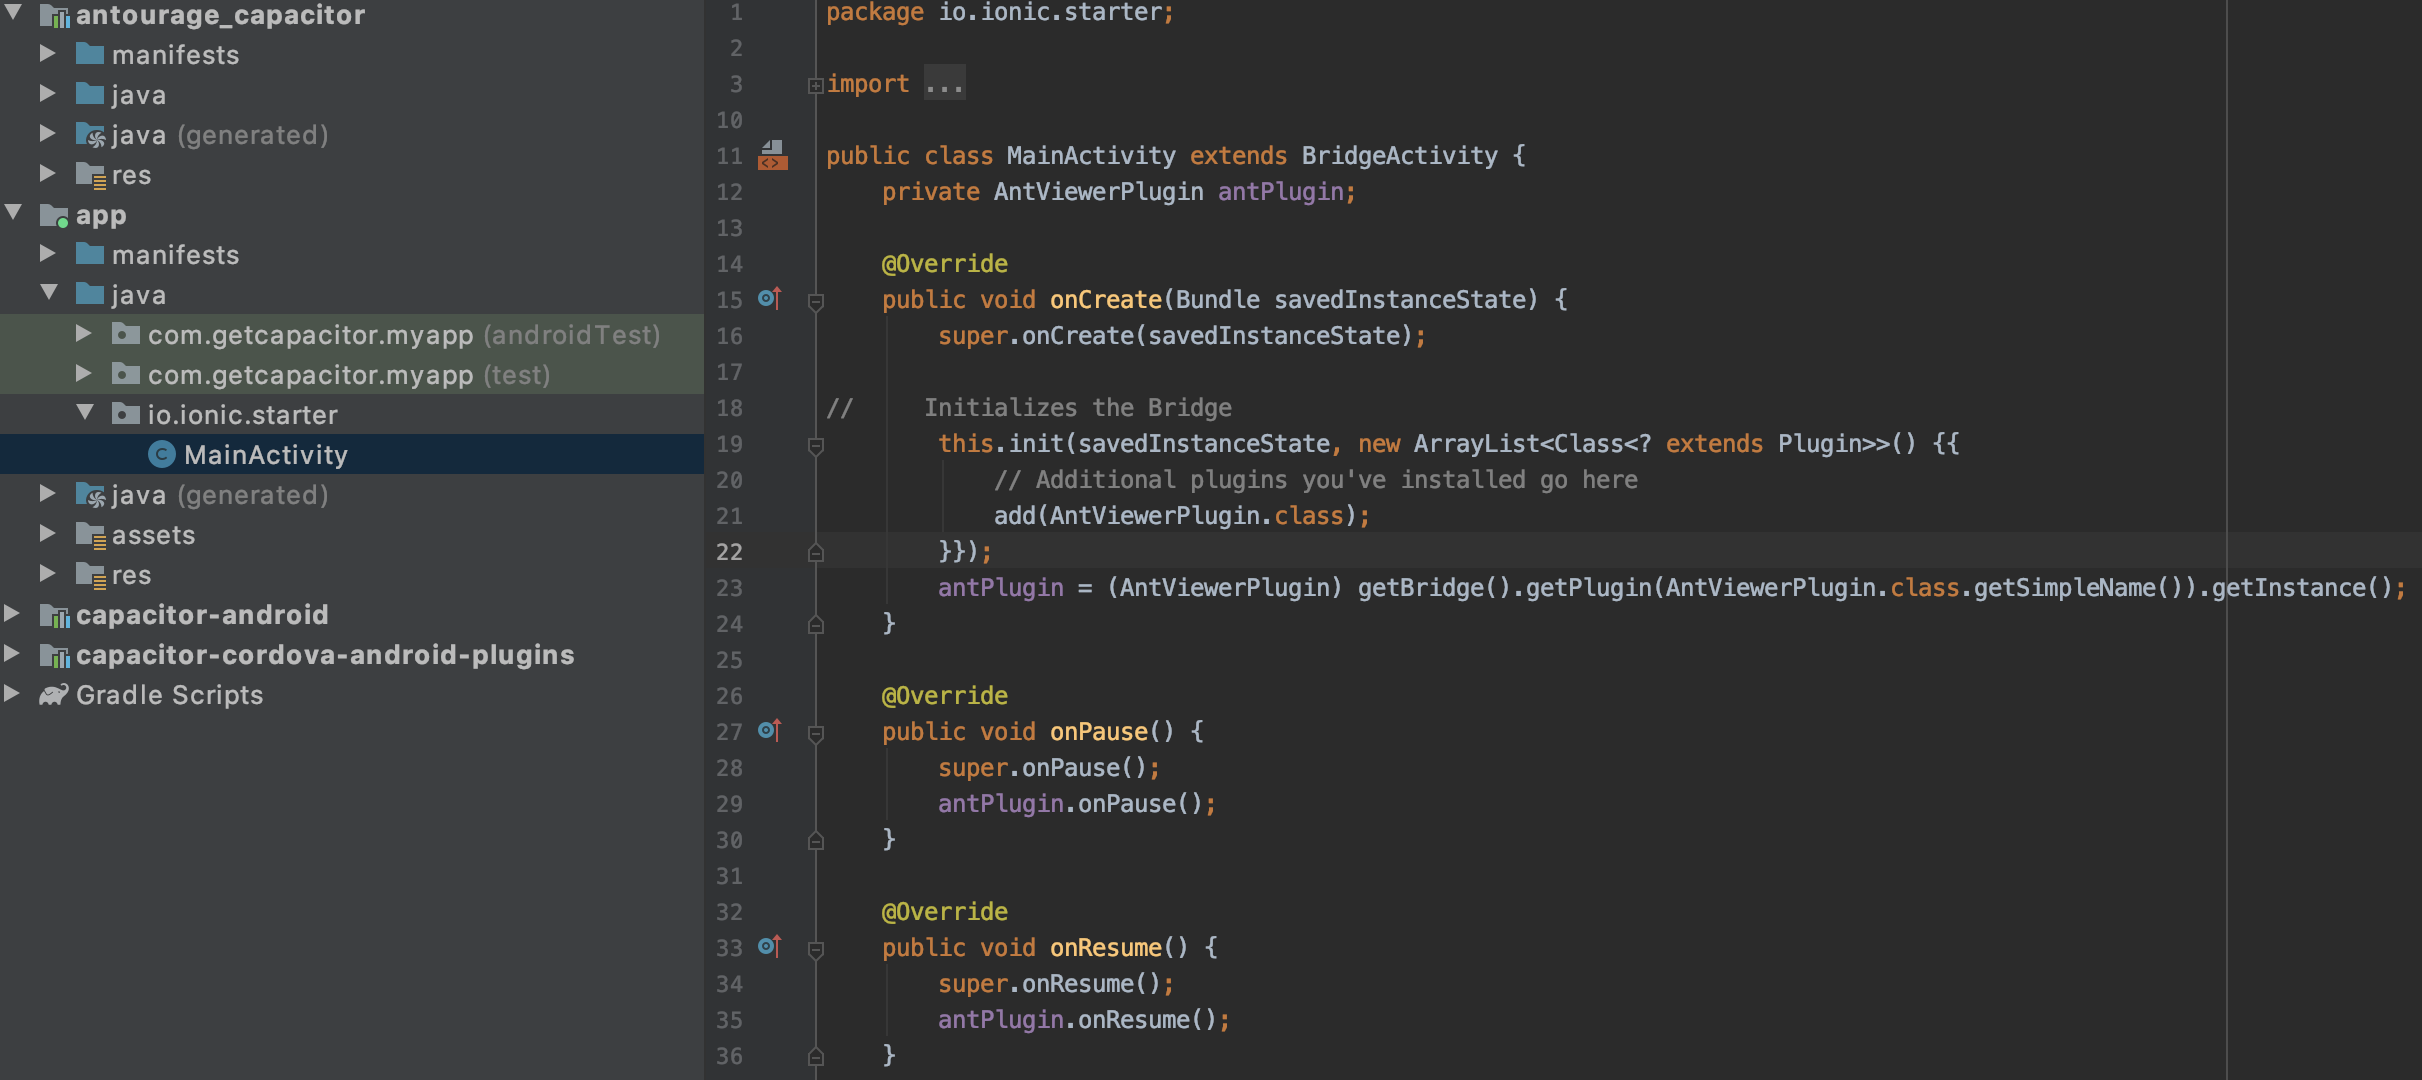Viewport: 2422px width, 1080px height.
Task: Click Gradle Scripts elephant icon
Action: 53,695
